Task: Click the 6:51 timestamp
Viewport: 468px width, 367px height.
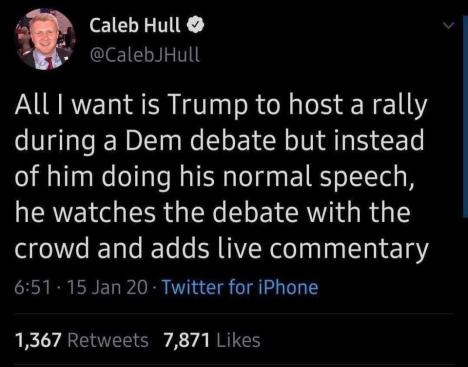Action: click(x=33, y=288)
